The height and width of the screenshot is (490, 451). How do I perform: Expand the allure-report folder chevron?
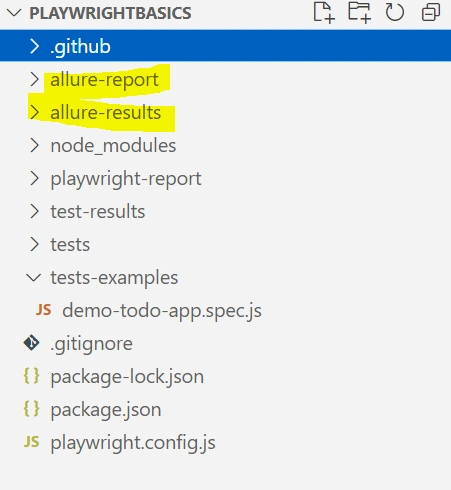(x=34, y=79)
